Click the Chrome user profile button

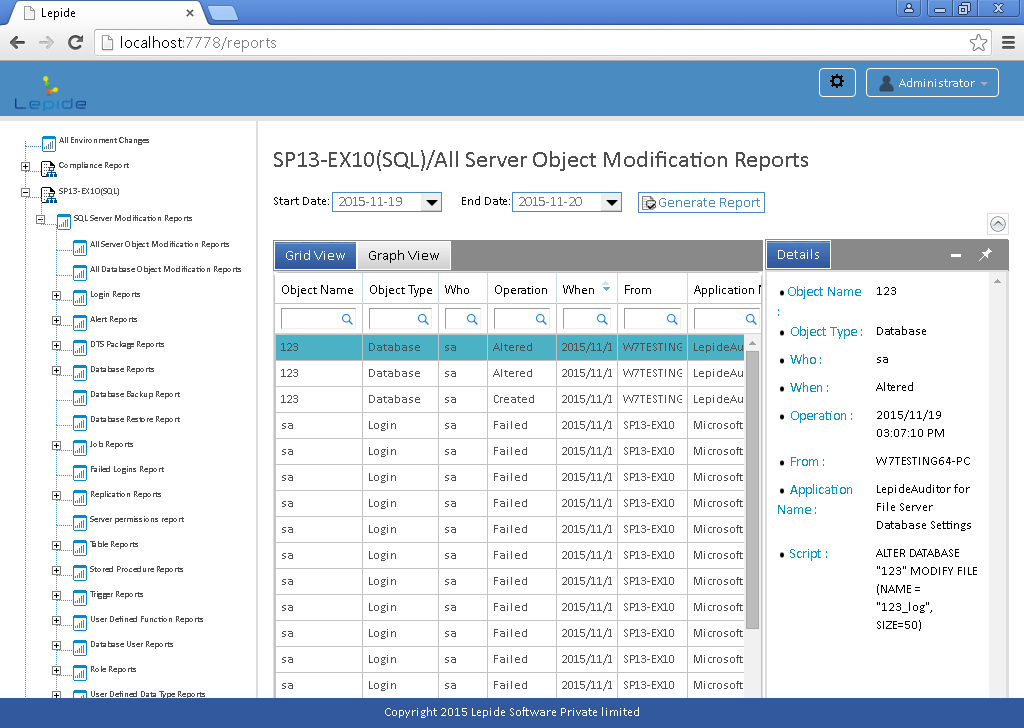(x=908, y=8)
